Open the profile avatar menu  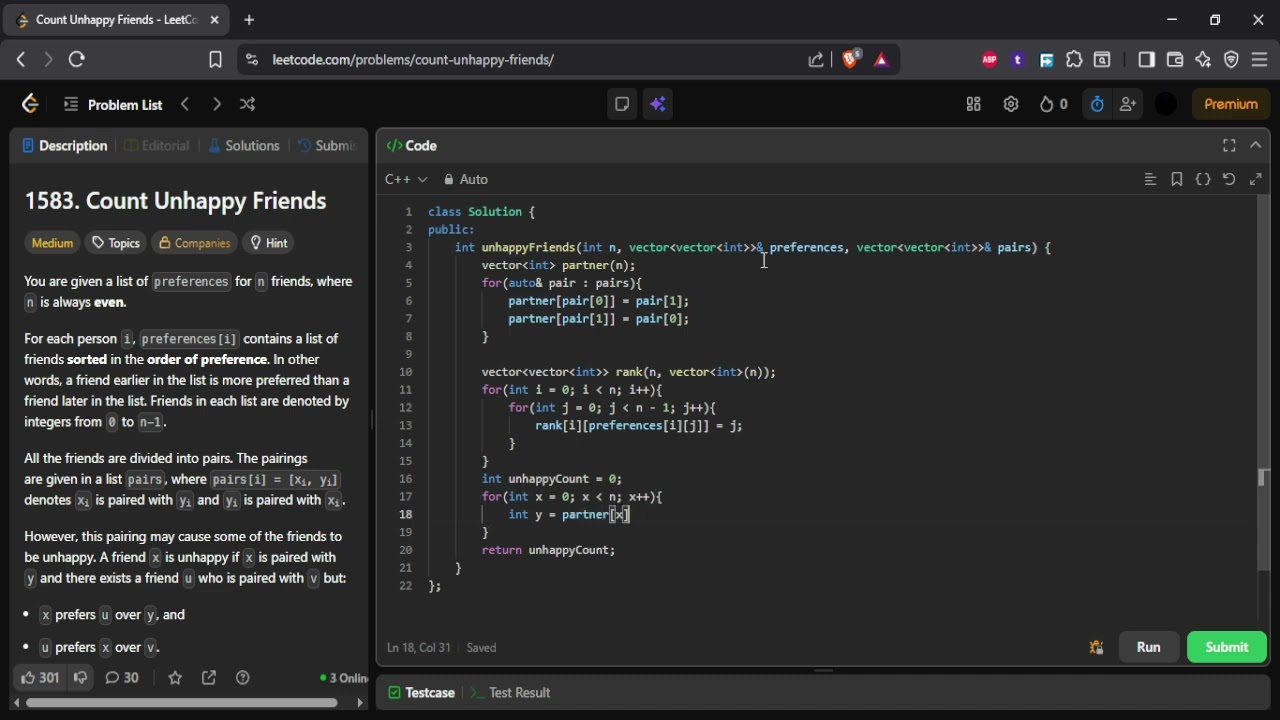coord(1166,104)
